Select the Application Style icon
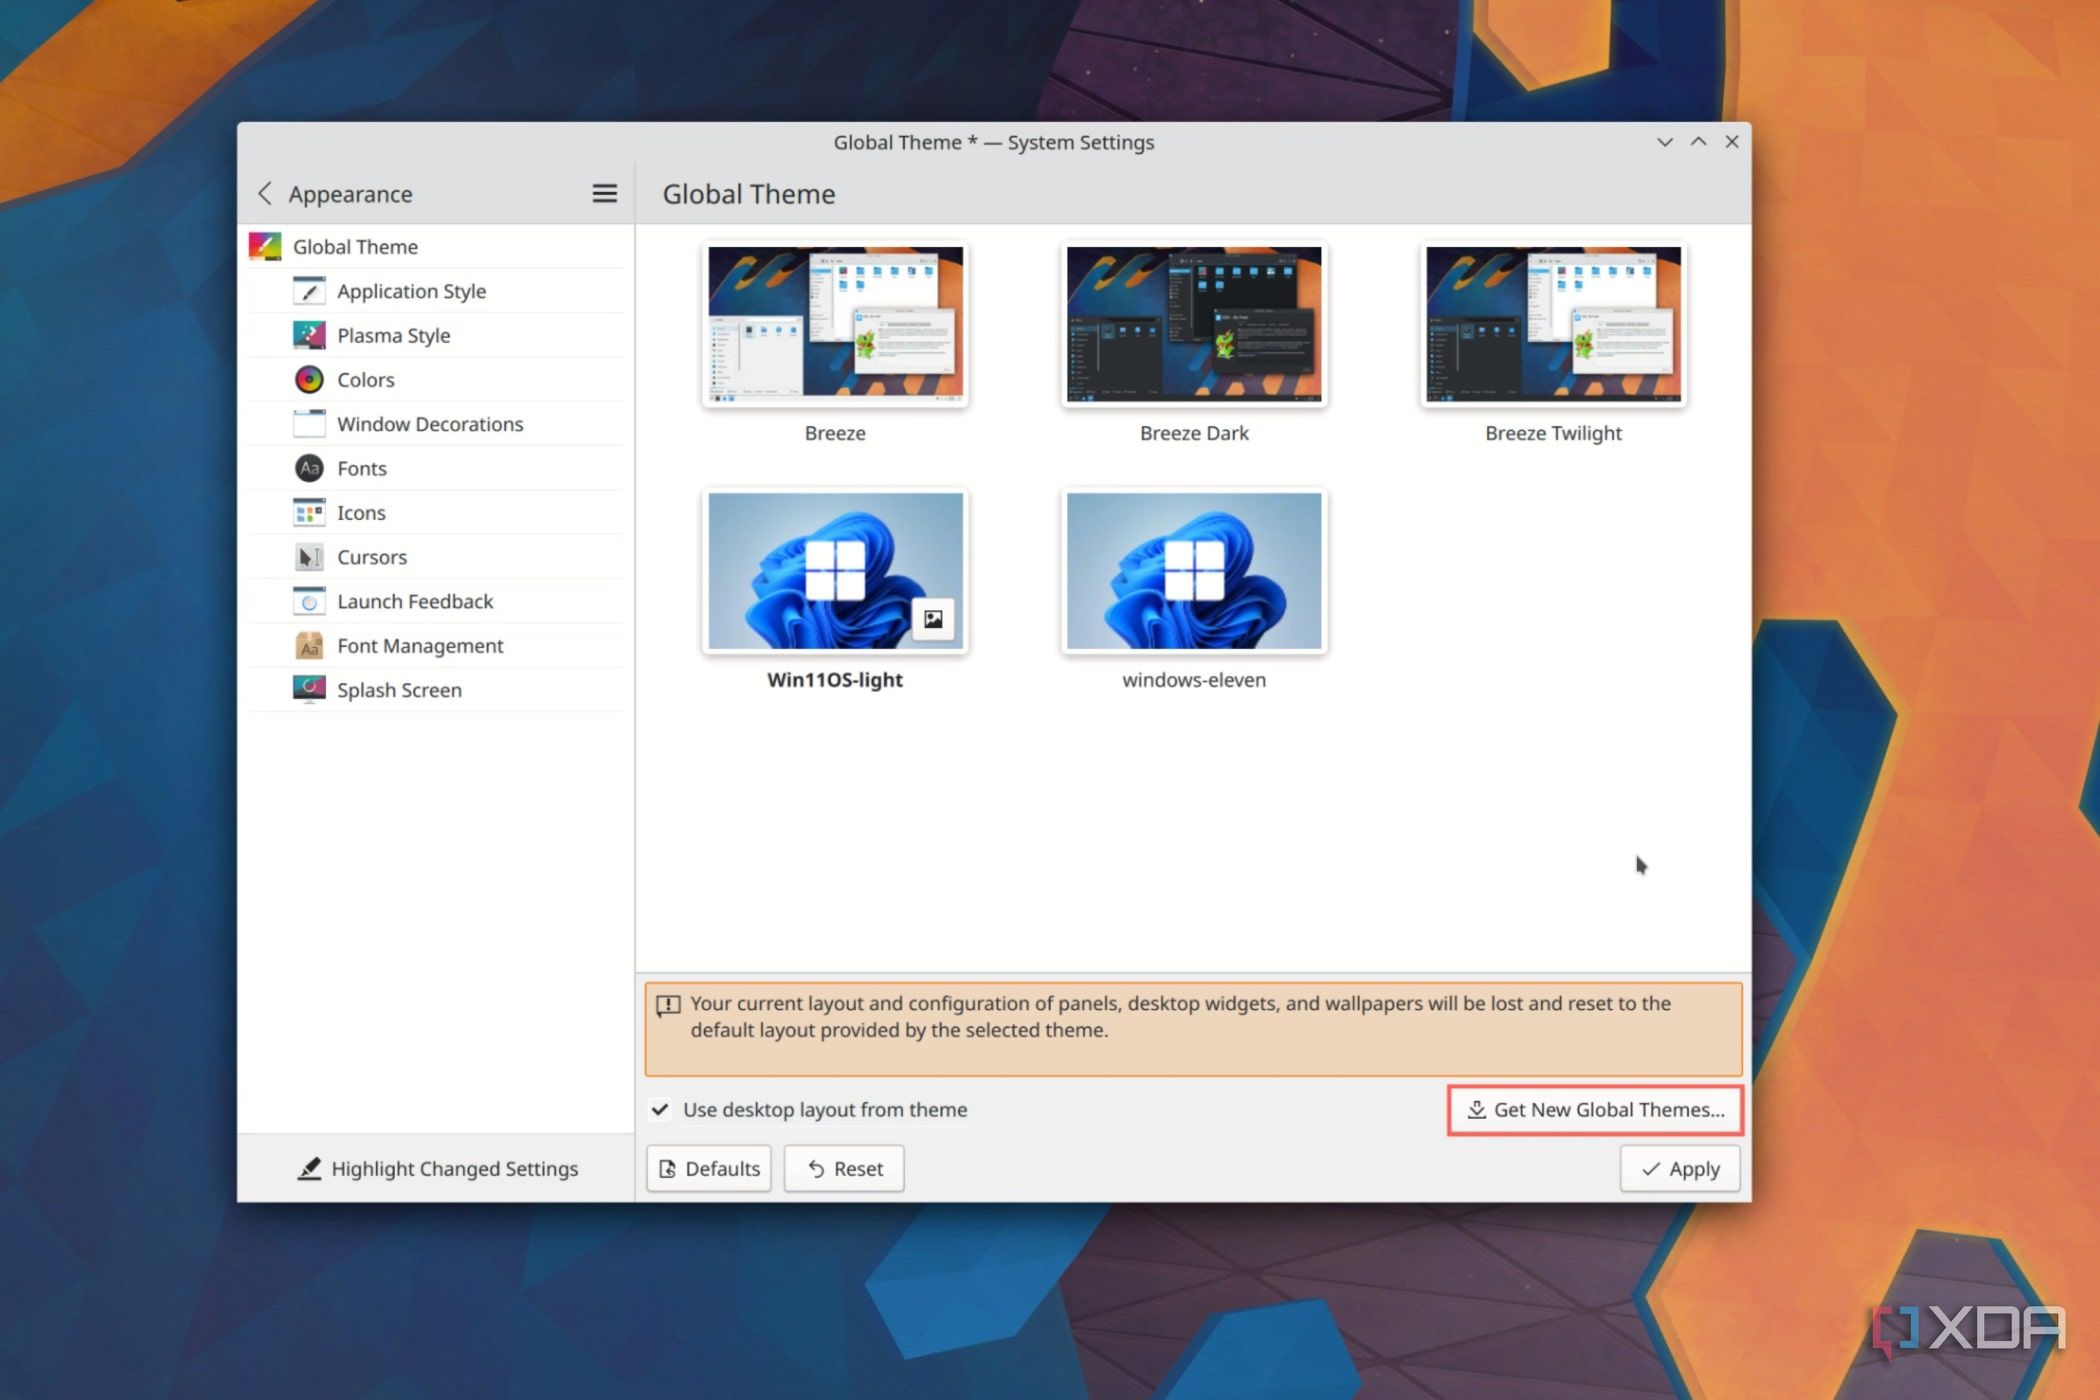This screenshot has height=1400, width=2100. 309,290
